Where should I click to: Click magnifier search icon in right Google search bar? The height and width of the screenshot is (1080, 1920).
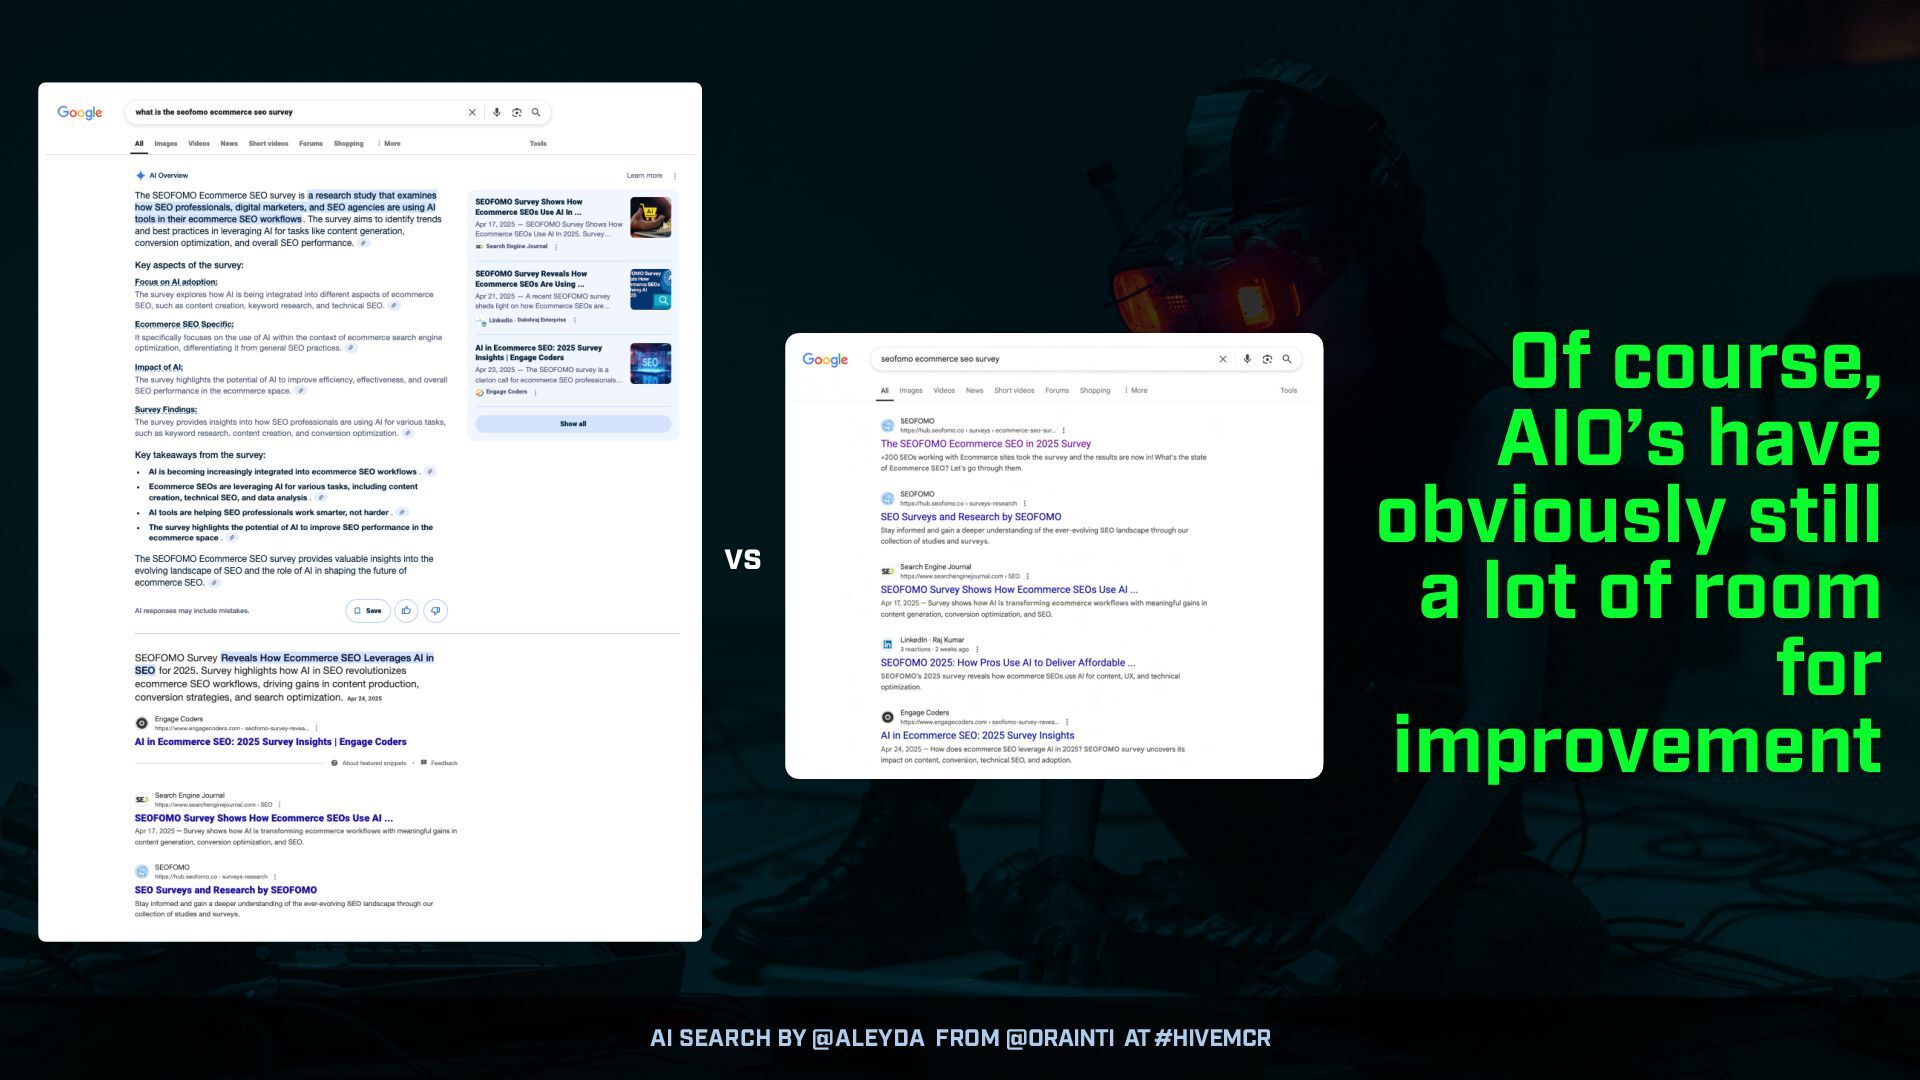coord(1287,359)
